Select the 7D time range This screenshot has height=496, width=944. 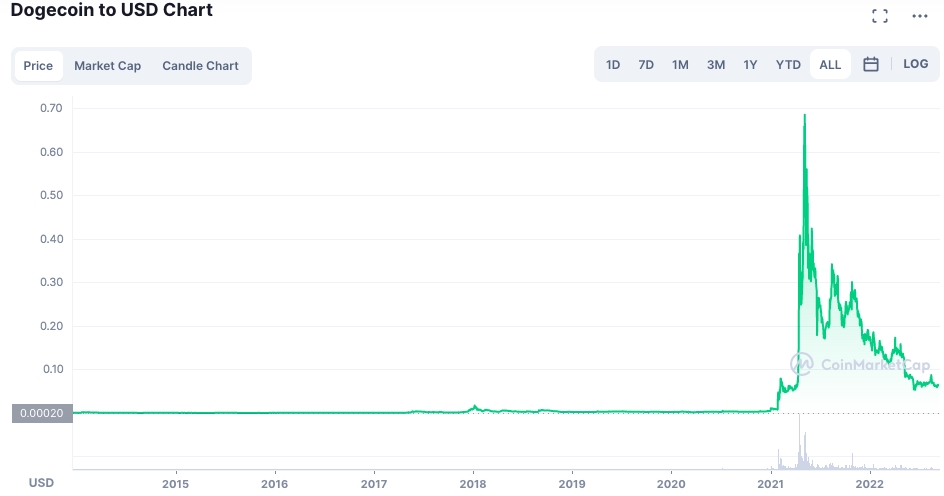click(646, 64)
